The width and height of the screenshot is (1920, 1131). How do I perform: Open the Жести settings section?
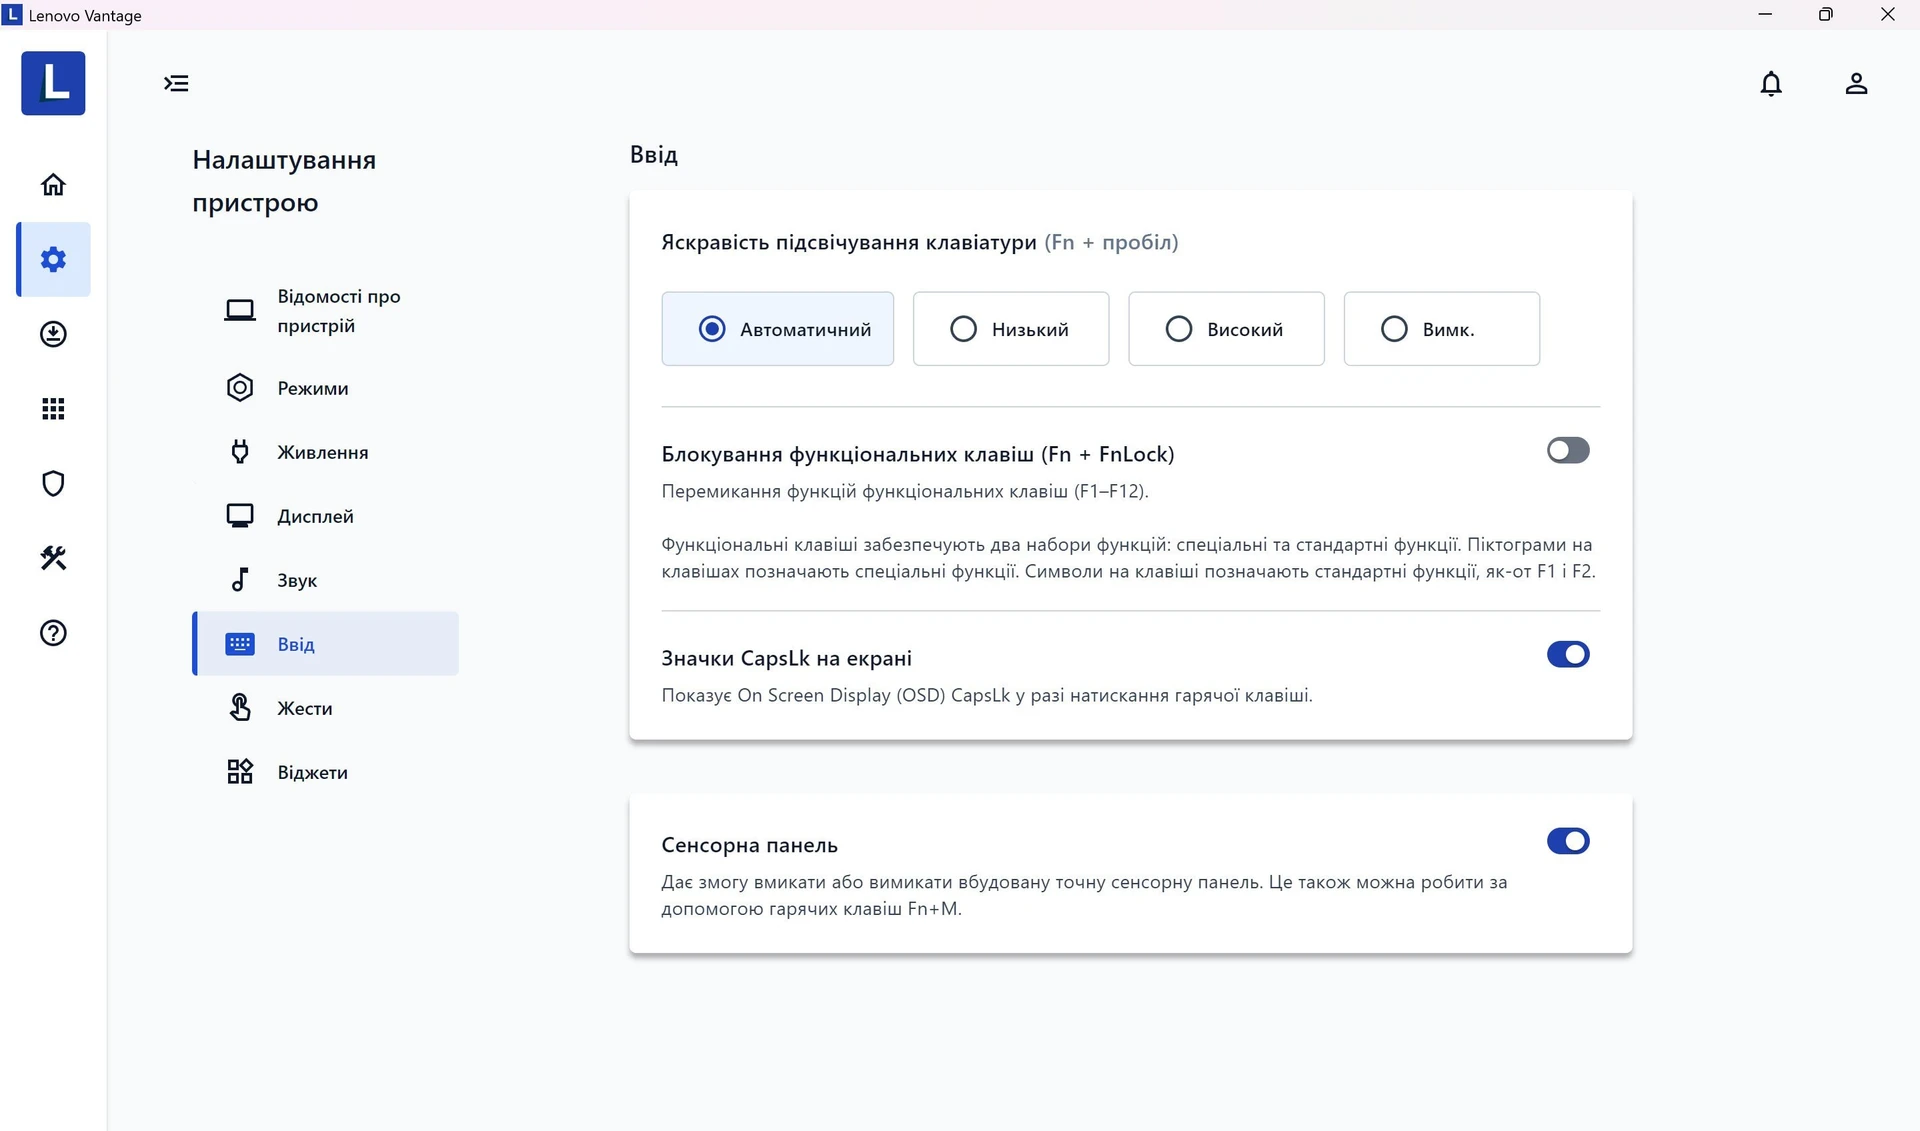(325, 708)
